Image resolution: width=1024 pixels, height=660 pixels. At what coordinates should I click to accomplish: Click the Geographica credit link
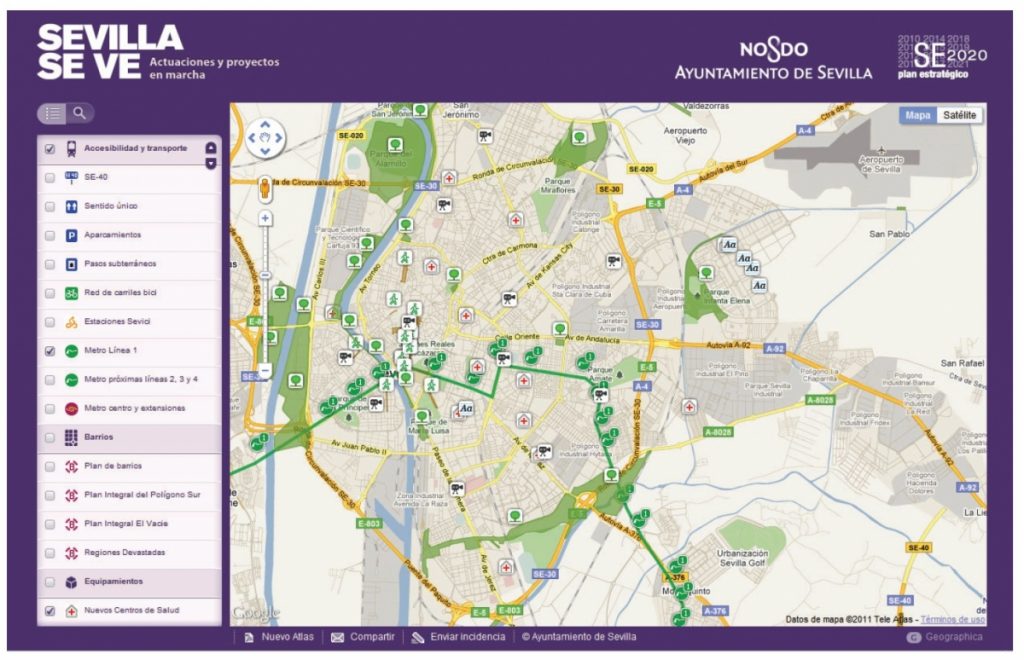point(945,637)
